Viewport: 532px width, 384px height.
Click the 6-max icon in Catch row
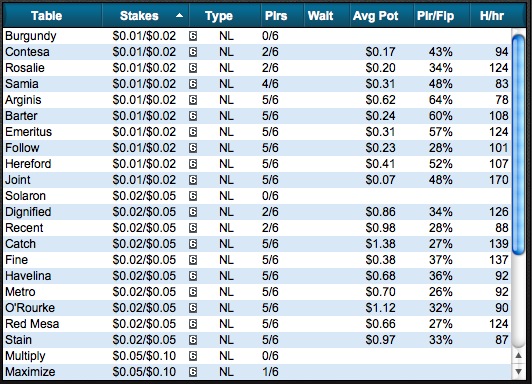193,244
